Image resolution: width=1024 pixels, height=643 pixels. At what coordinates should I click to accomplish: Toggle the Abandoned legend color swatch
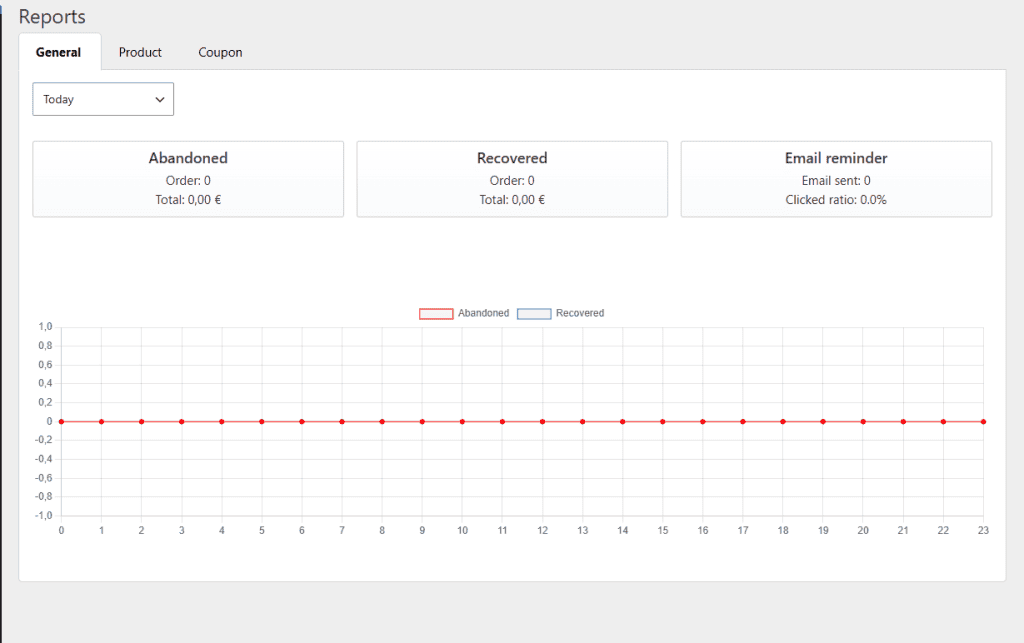[x=436, y=314]
